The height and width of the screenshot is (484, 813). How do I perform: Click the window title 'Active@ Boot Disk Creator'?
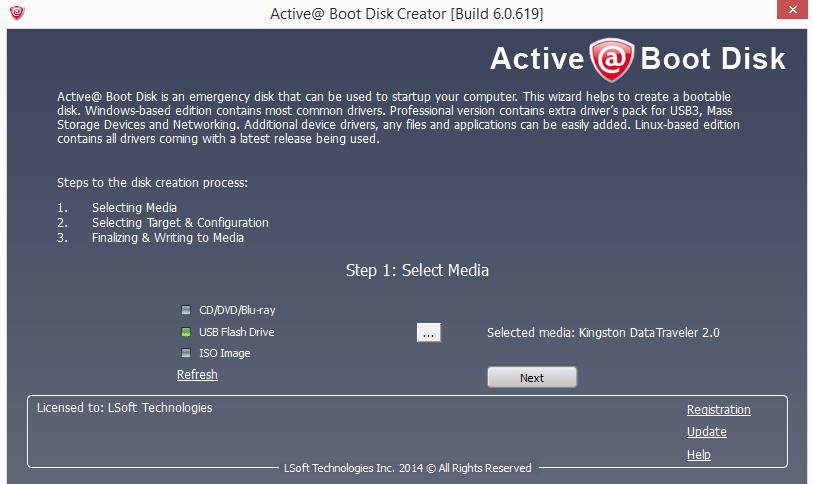pos(407,13)
